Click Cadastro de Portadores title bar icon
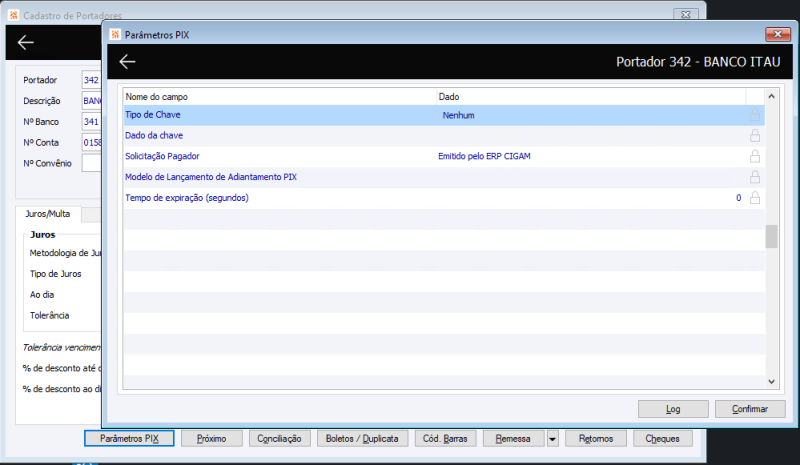Viewport: 800px width, 465px height. (x=14, y=15)
